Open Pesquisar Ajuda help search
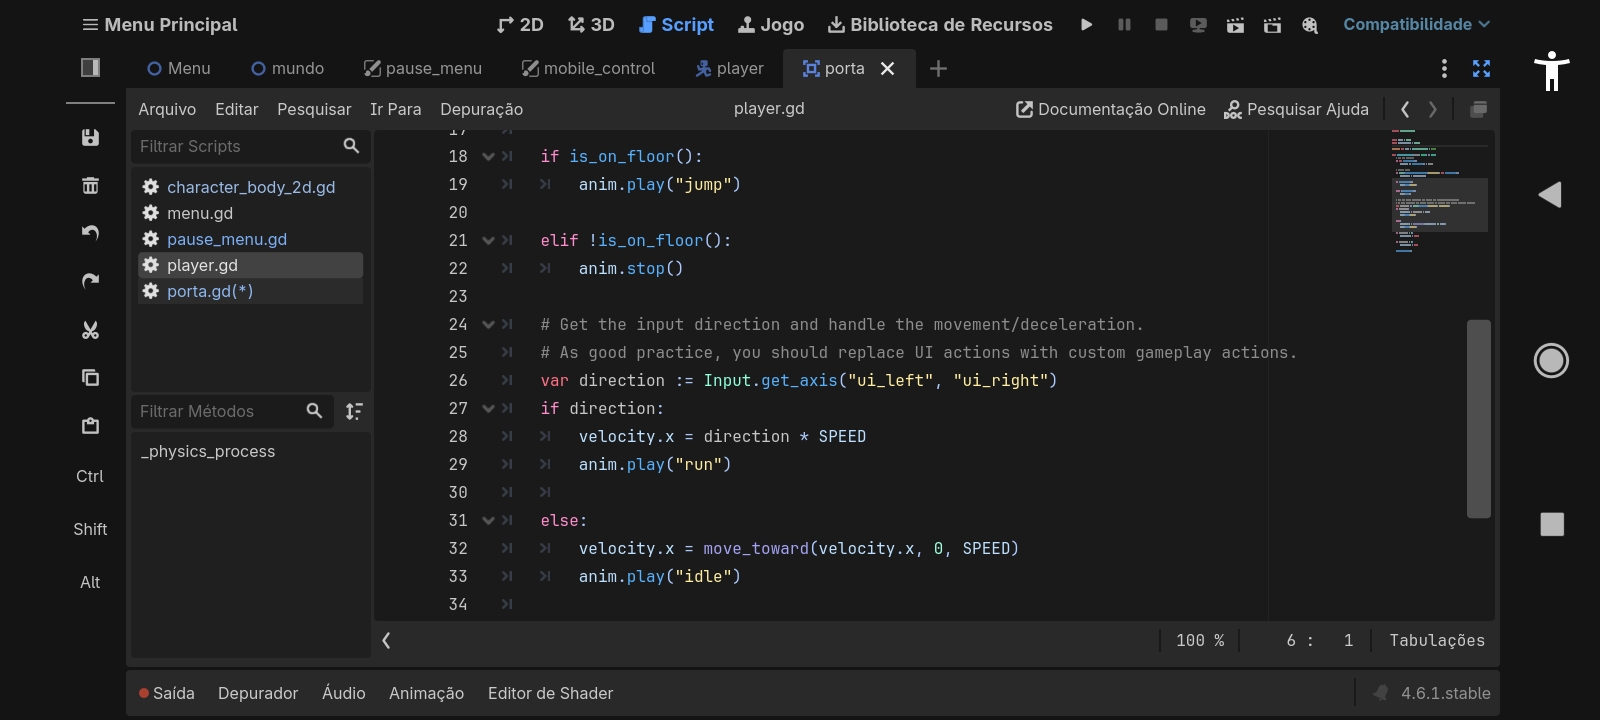Screen dimensions: 1600x720 click(x=1296, y=109)
